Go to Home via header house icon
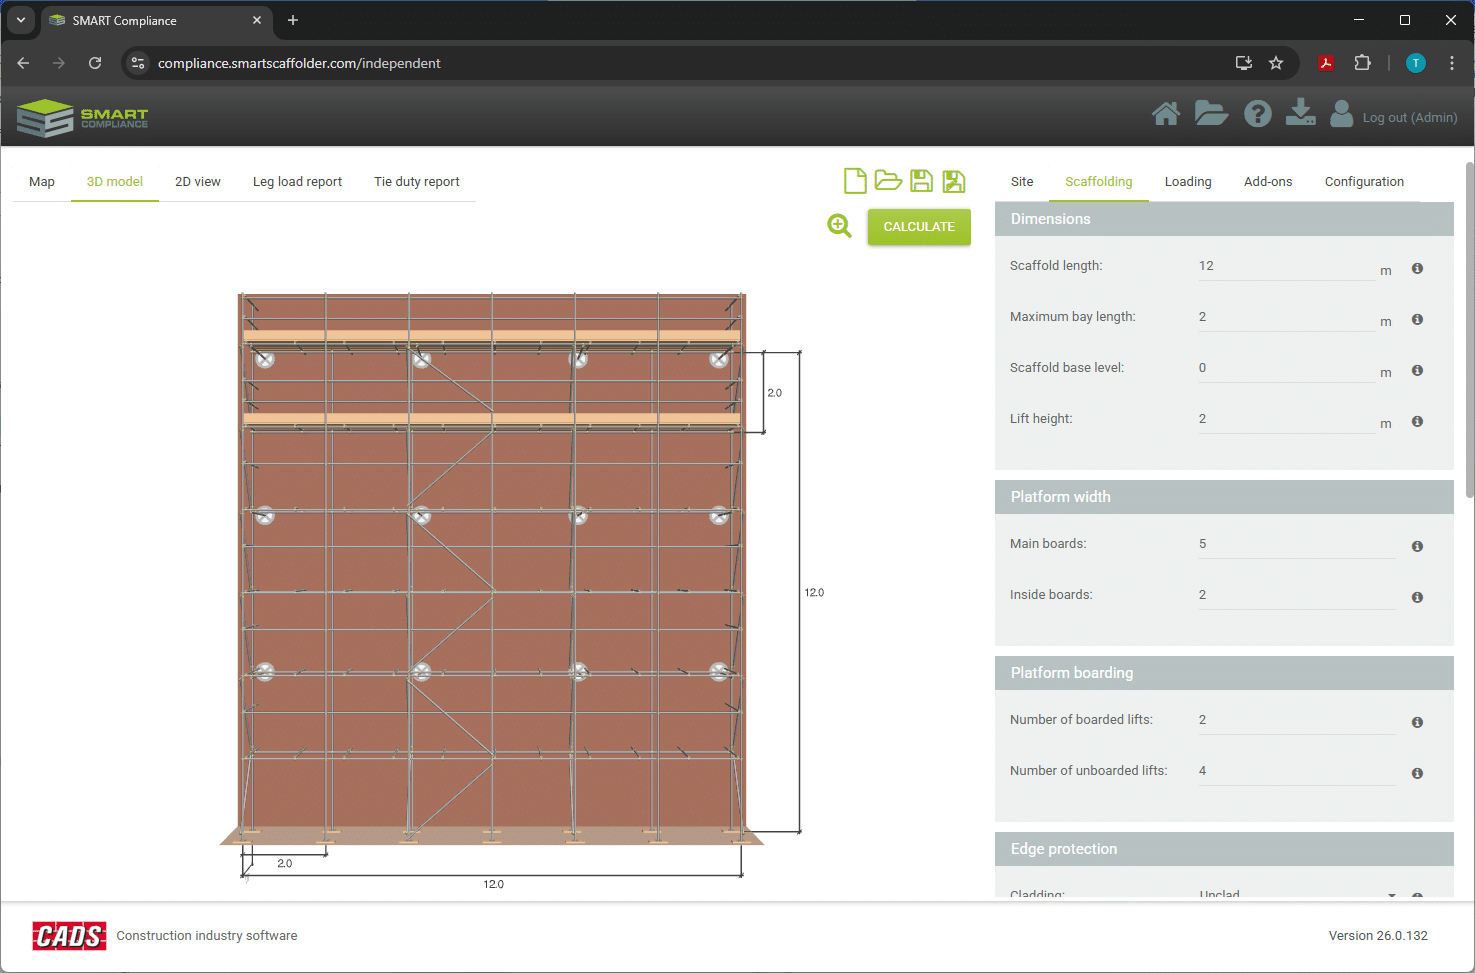 pos(1165,115)
